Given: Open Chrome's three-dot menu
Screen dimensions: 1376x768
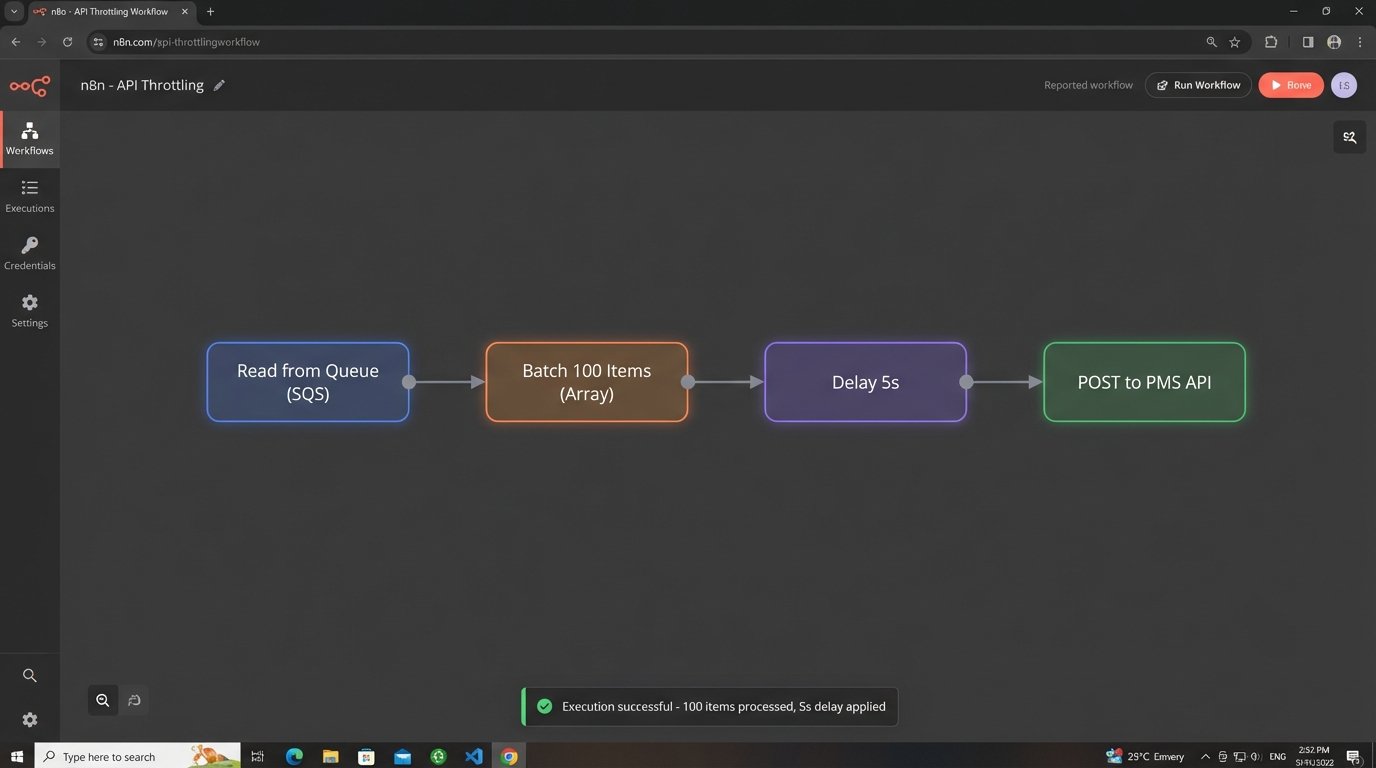Looking at the screenshot, I should click(1360, 42).
